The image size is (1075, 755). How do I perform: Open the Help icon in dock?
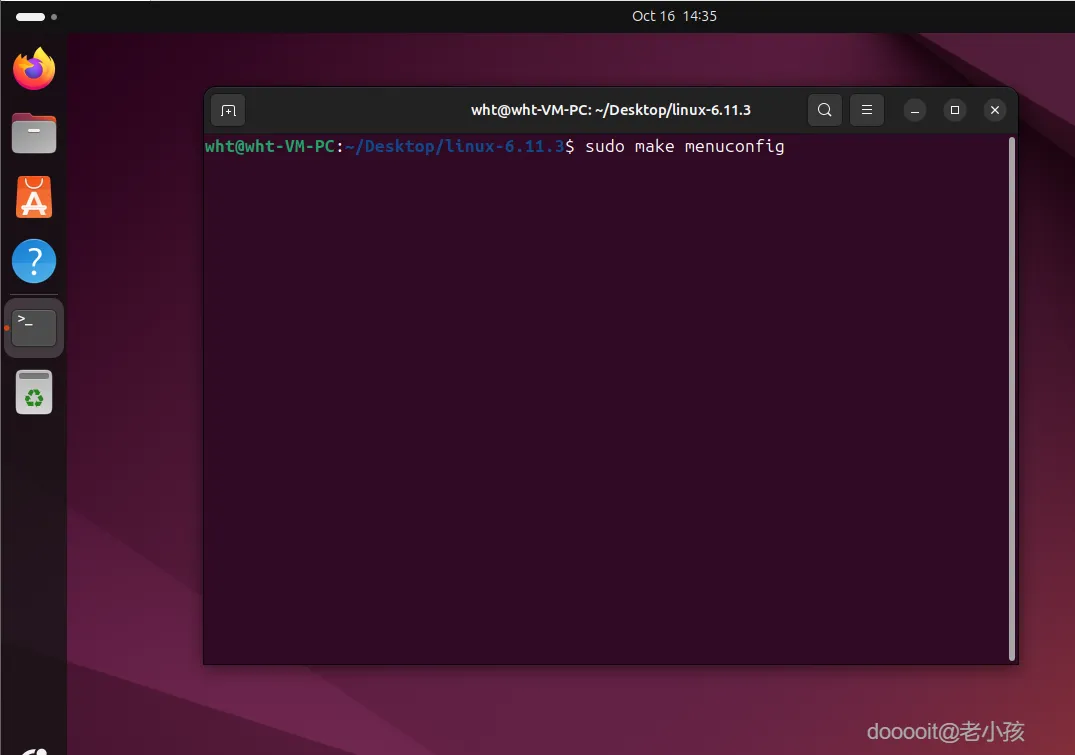click(x=34, y=261)
